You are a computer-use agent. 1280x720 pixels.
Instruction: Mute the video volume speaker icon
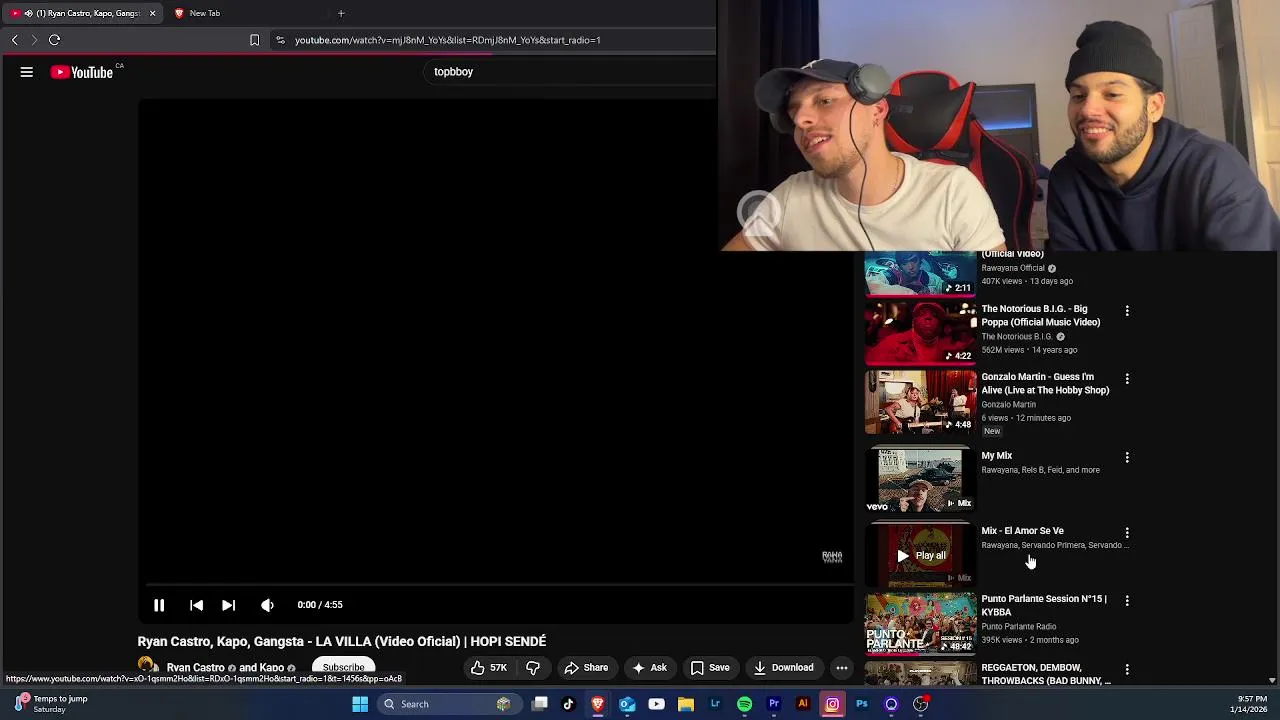[x=267, y=605]
